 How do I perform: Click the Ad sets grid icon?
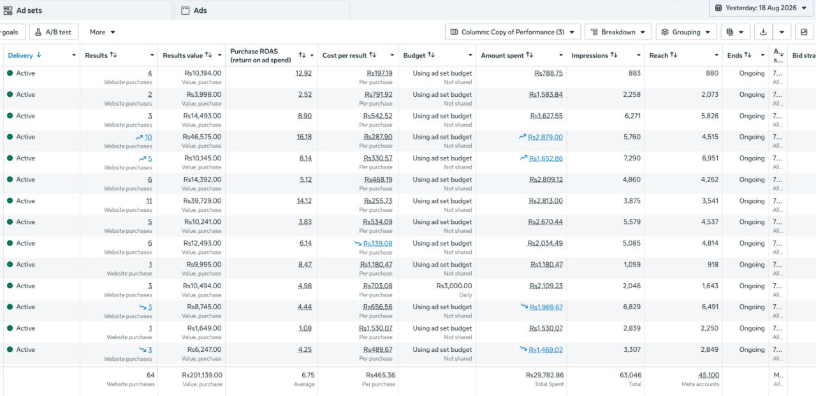pyautogui.click(x=8, y=10)
